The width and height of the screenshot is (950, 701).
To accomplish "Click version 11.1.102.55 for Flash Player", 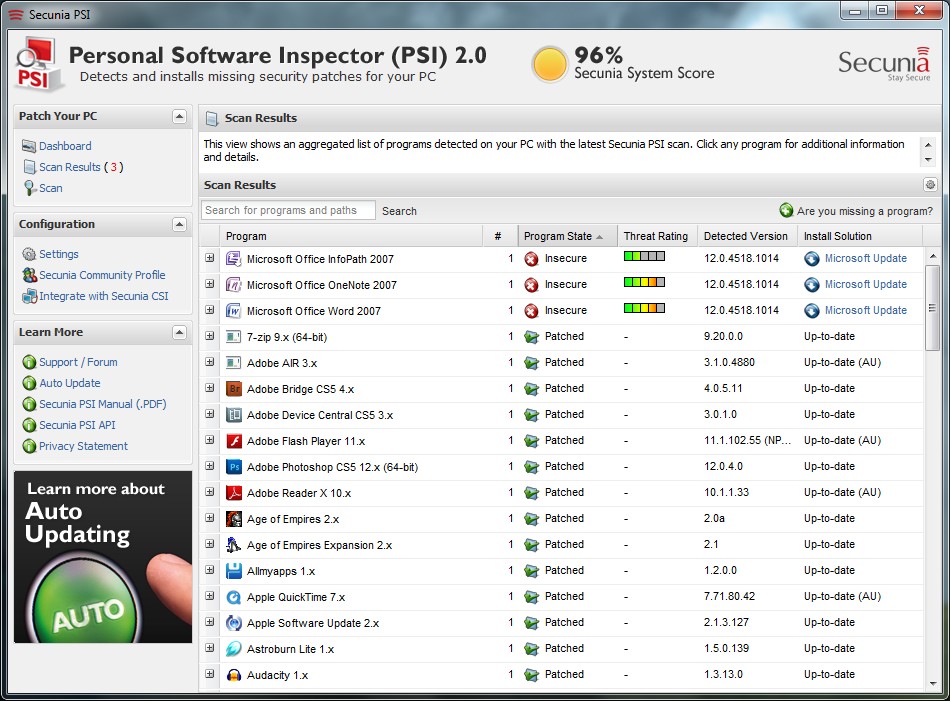I will pos(747,440).
